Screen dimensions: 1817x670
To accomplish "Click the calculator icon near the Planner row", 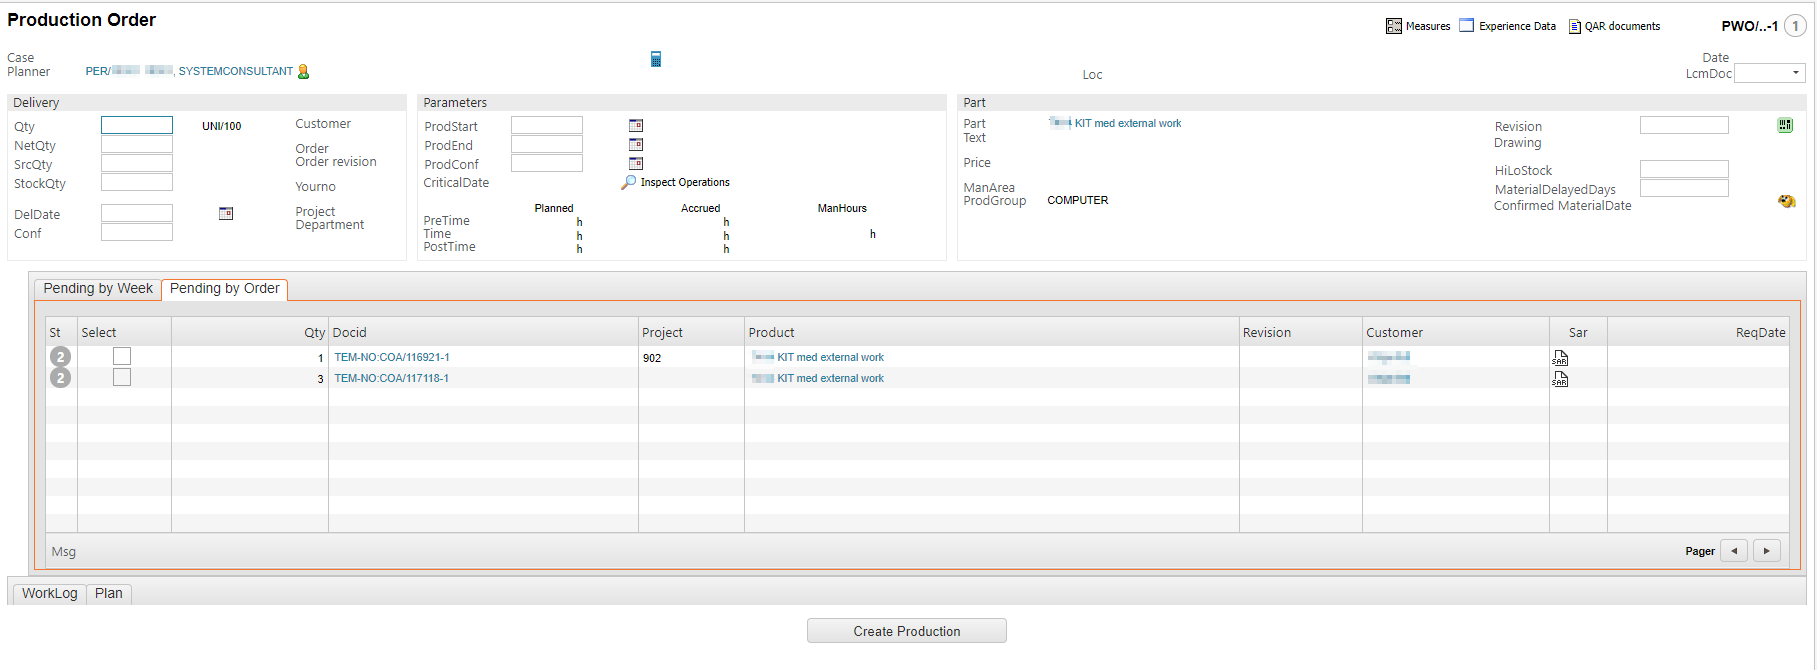I will 656,60.
